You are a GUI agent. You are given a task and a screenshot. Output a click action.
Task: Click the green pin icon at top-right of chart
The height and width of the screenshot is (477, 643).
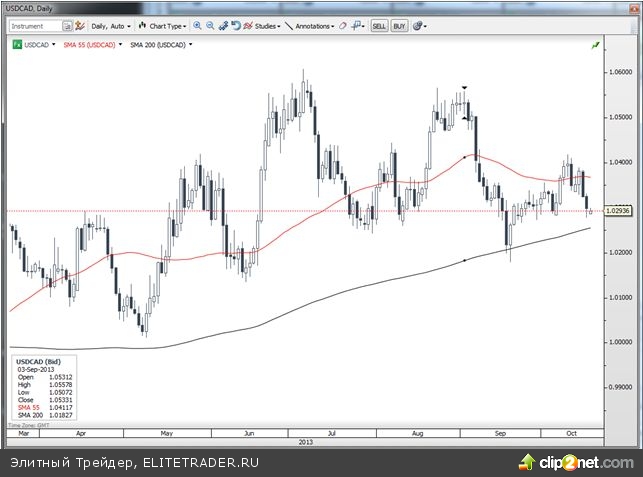point(596,45)
